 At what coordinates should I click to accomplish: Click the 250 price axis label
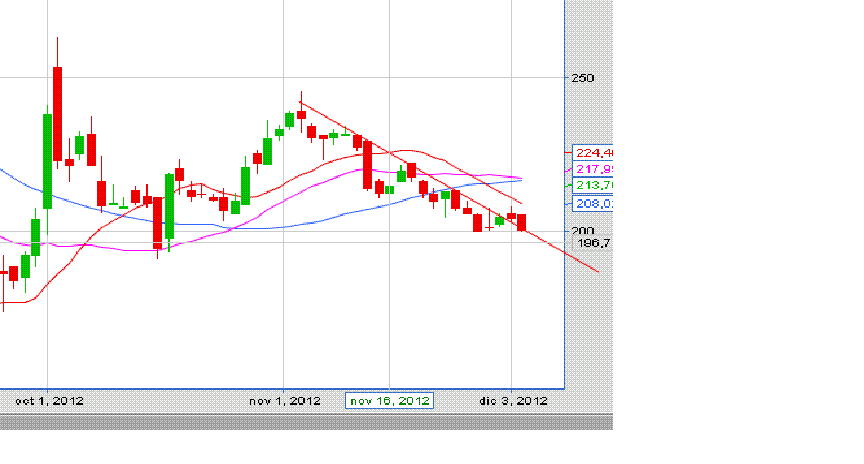[x=583, y=78]
